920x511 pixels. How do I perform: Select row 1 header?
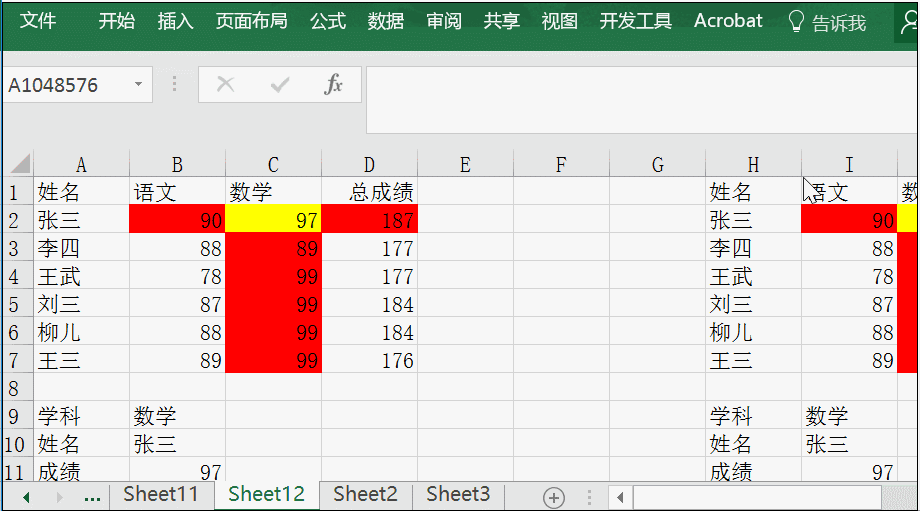[x=17, y=191]
